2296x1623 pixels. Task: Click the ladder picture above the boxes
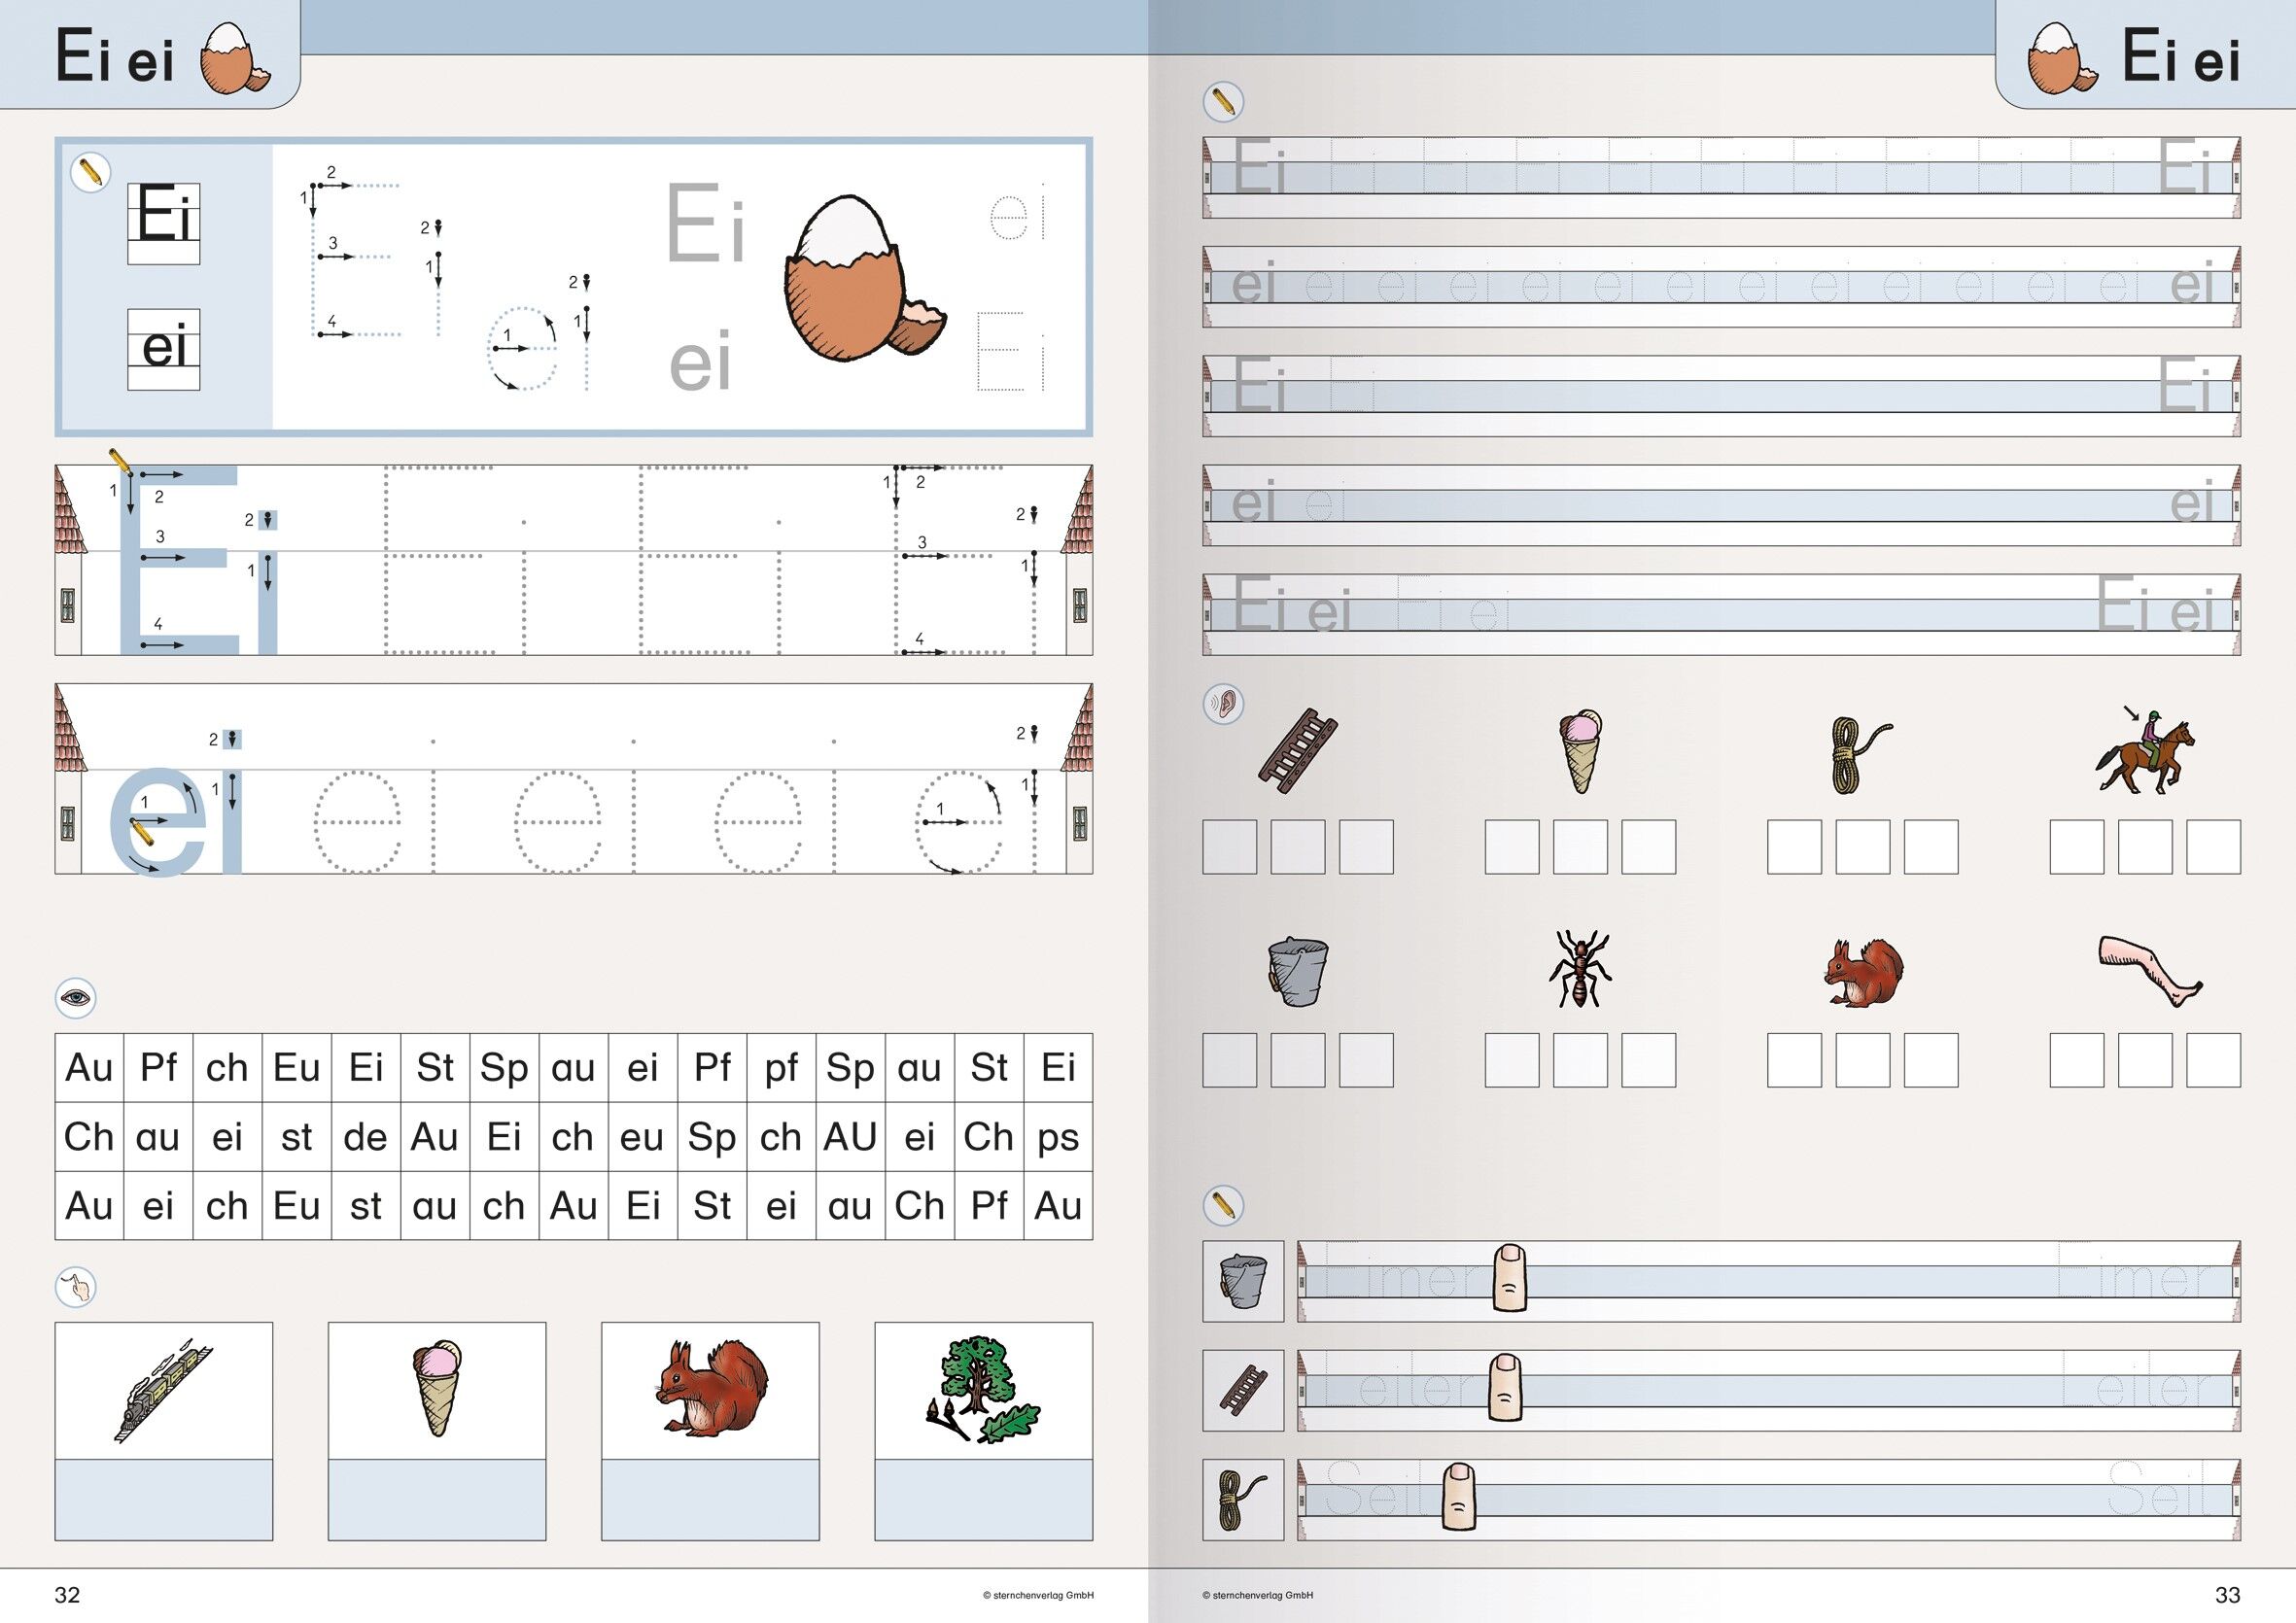tap(1297, 750)
